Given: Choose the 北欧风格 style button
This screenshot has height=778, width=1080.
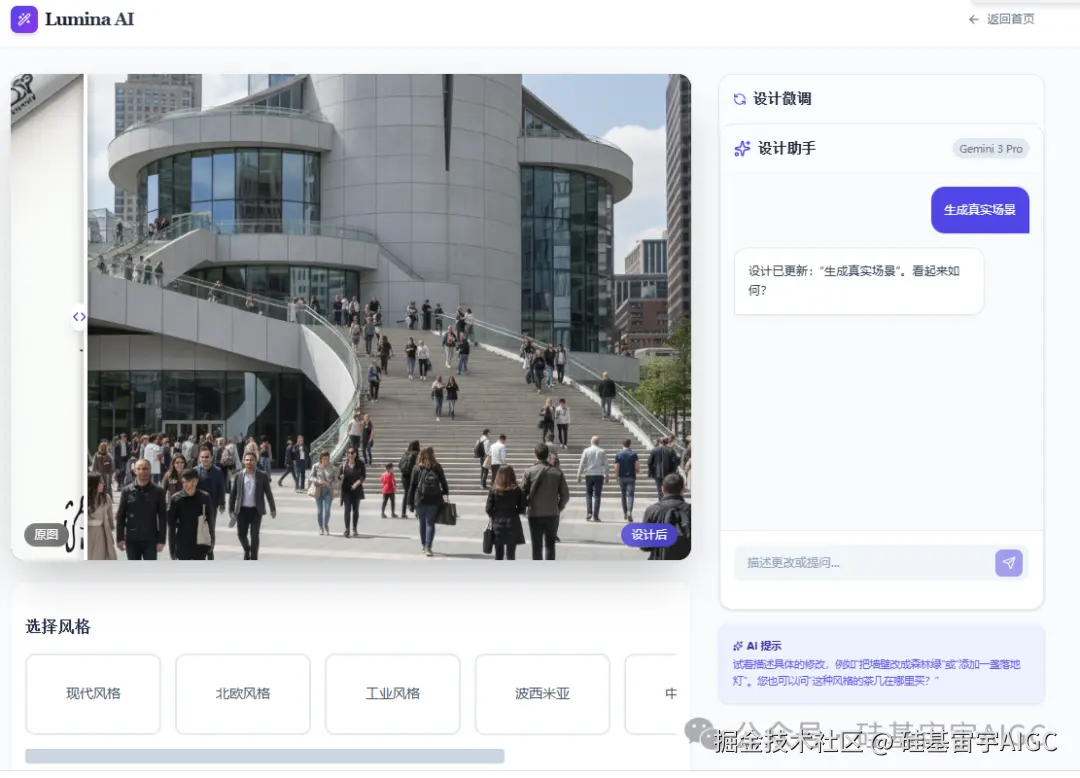Looking at the screenshot, I should tap(242, 694).
